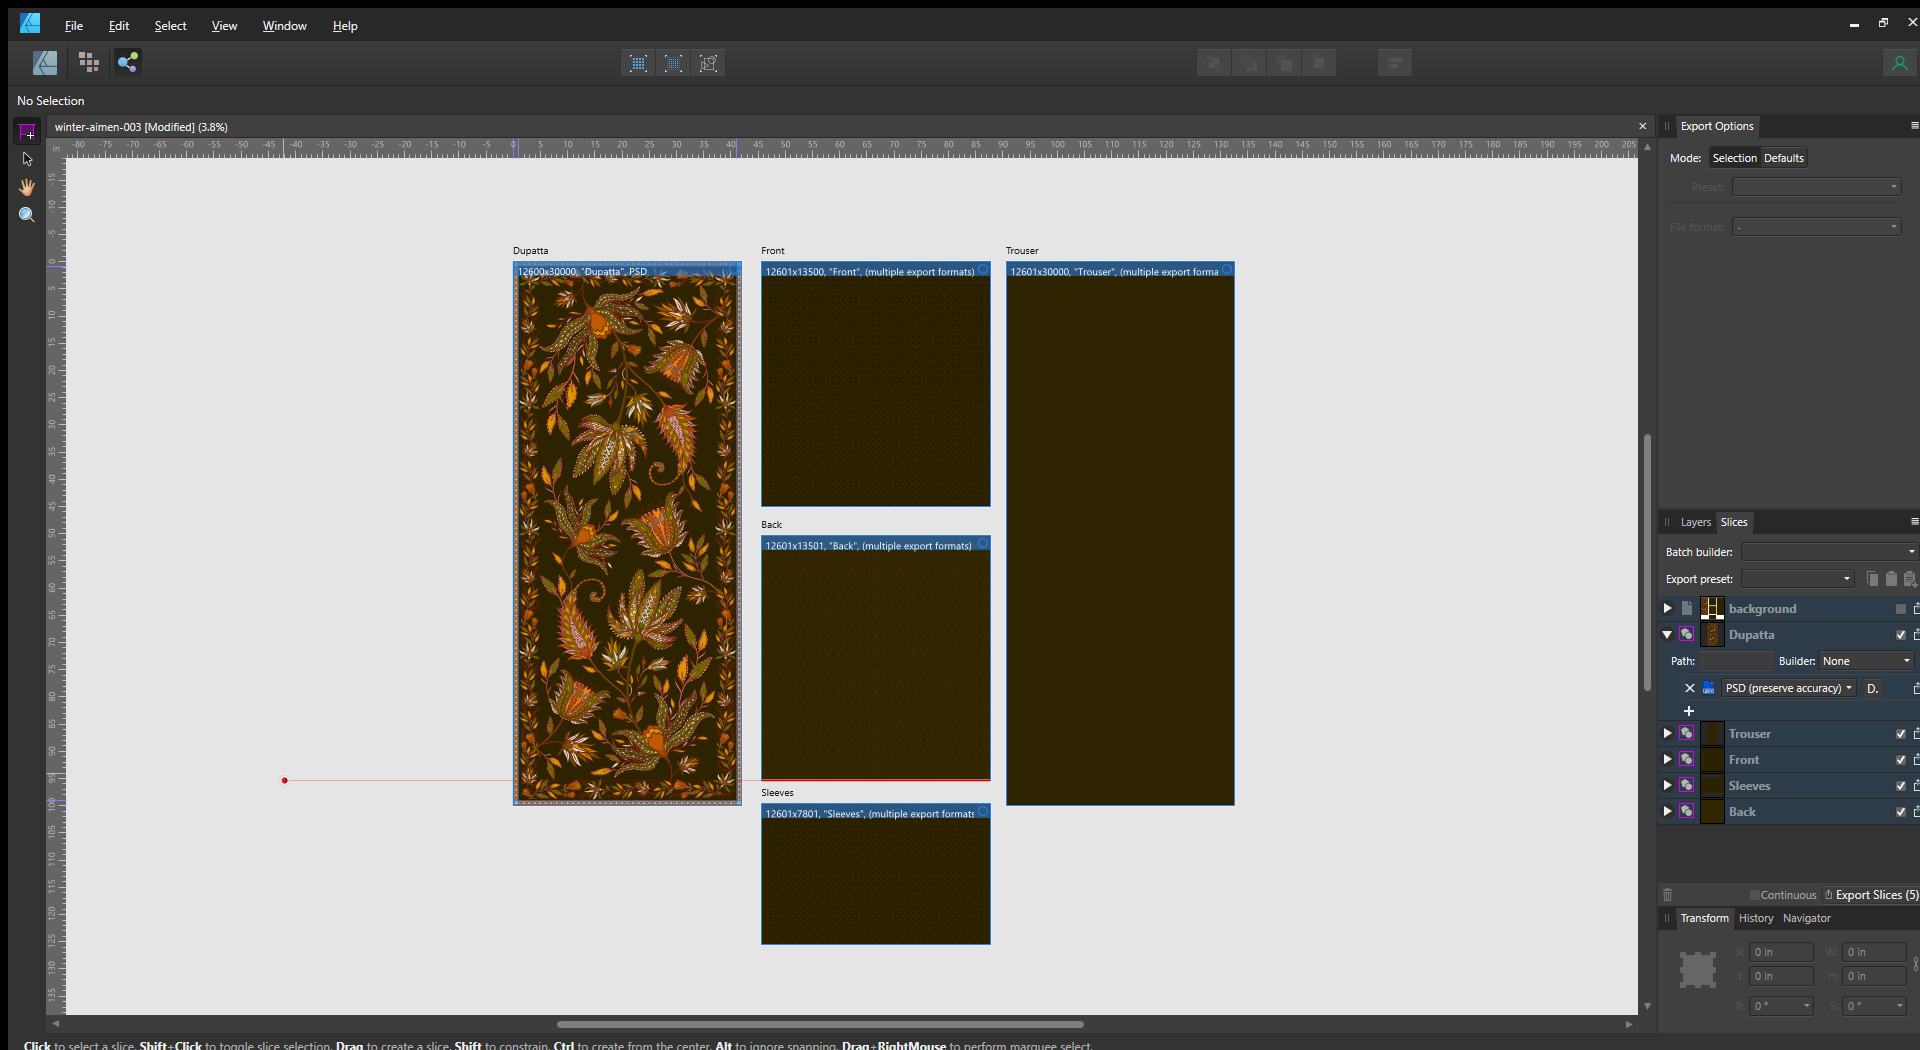Screen dimensions: 1920x1050
Task: Open the Edit menu
Action: pos(119,26)
